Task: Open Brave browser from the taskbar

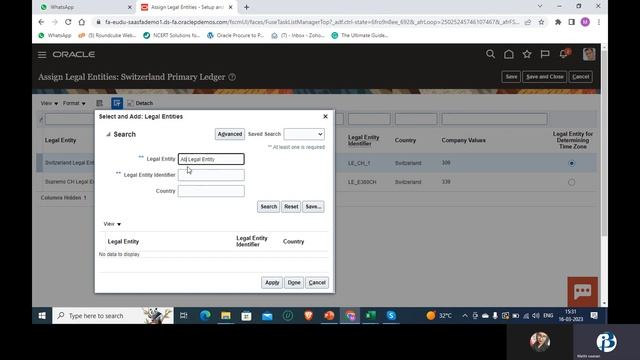Action: pyautogui.click(x=309, y=316)
